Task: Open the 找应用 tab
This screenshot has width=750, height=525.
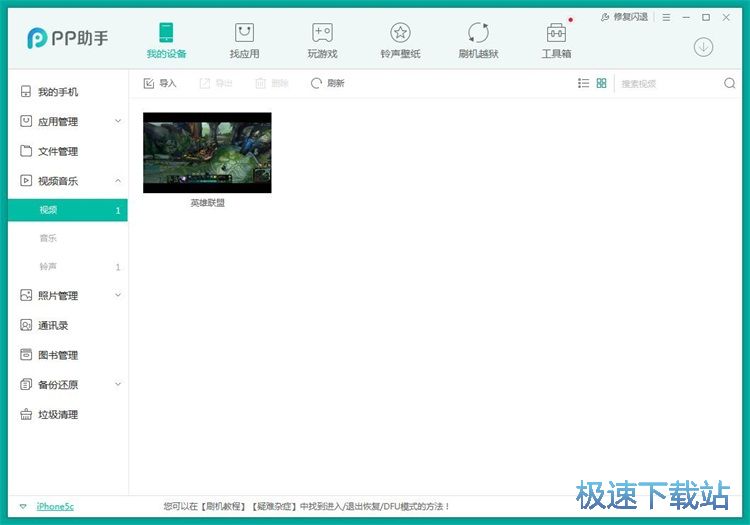Action: [244, 41]
